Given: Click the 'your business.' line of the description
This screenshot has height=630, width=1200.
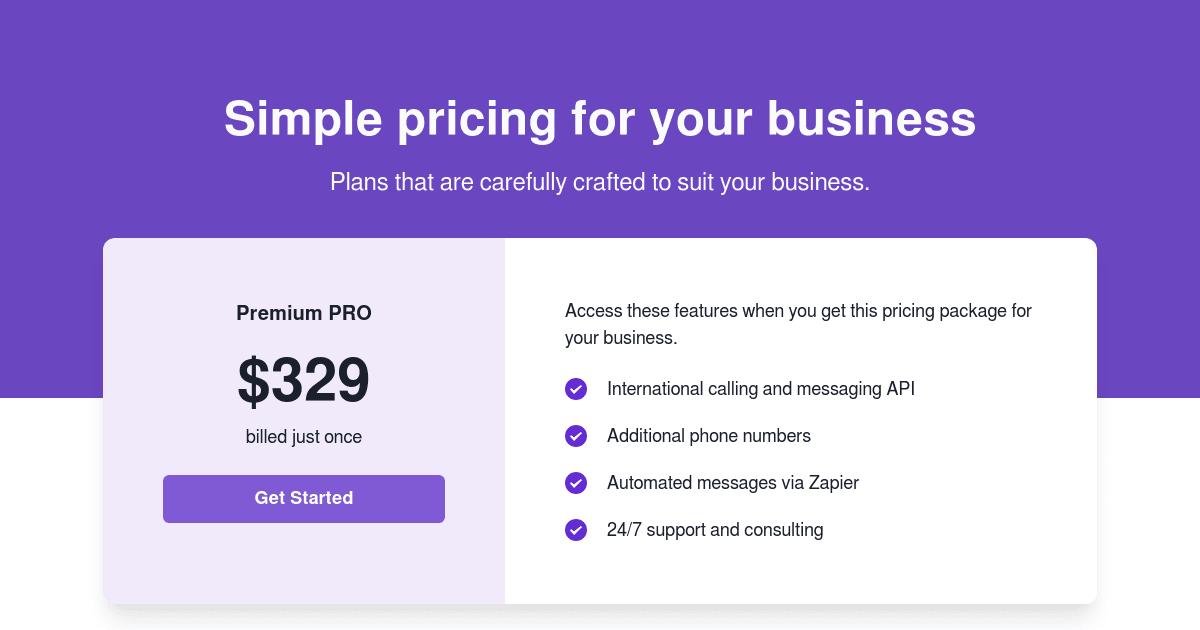Looking at the screenshot, I should pos(621,338).
